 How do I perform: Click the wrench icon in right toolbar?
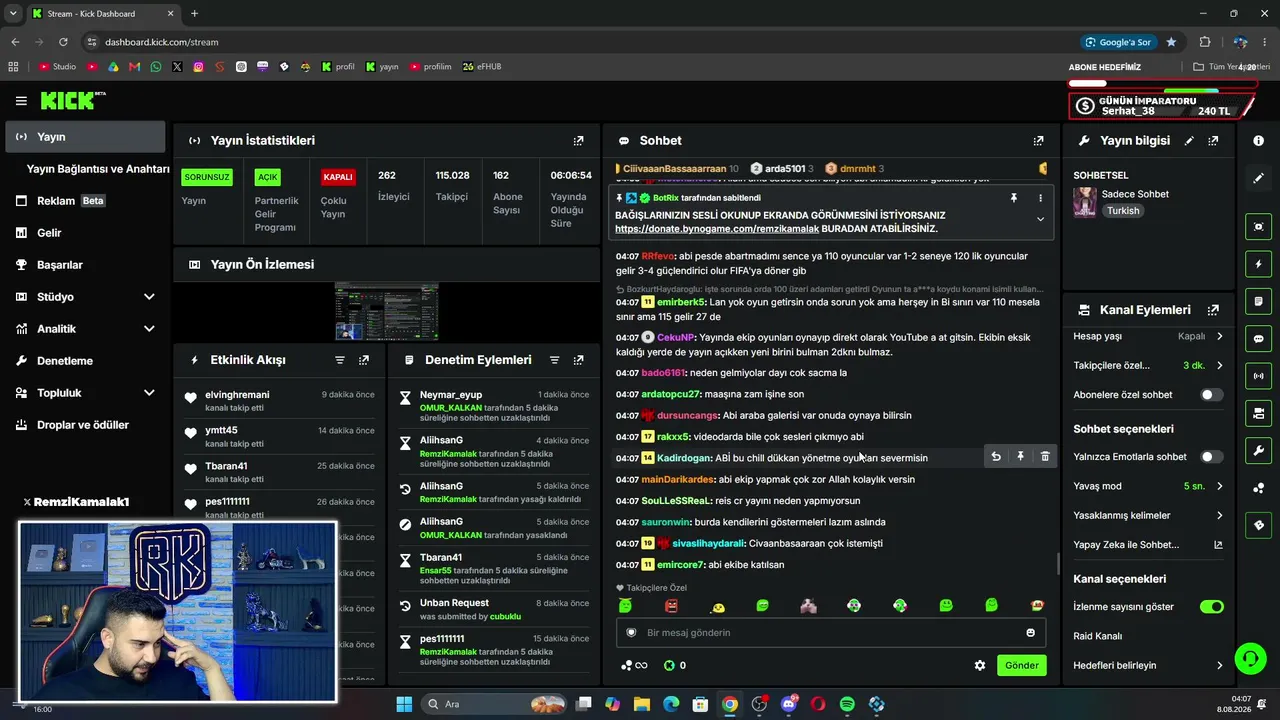(x=1258, y=451)
